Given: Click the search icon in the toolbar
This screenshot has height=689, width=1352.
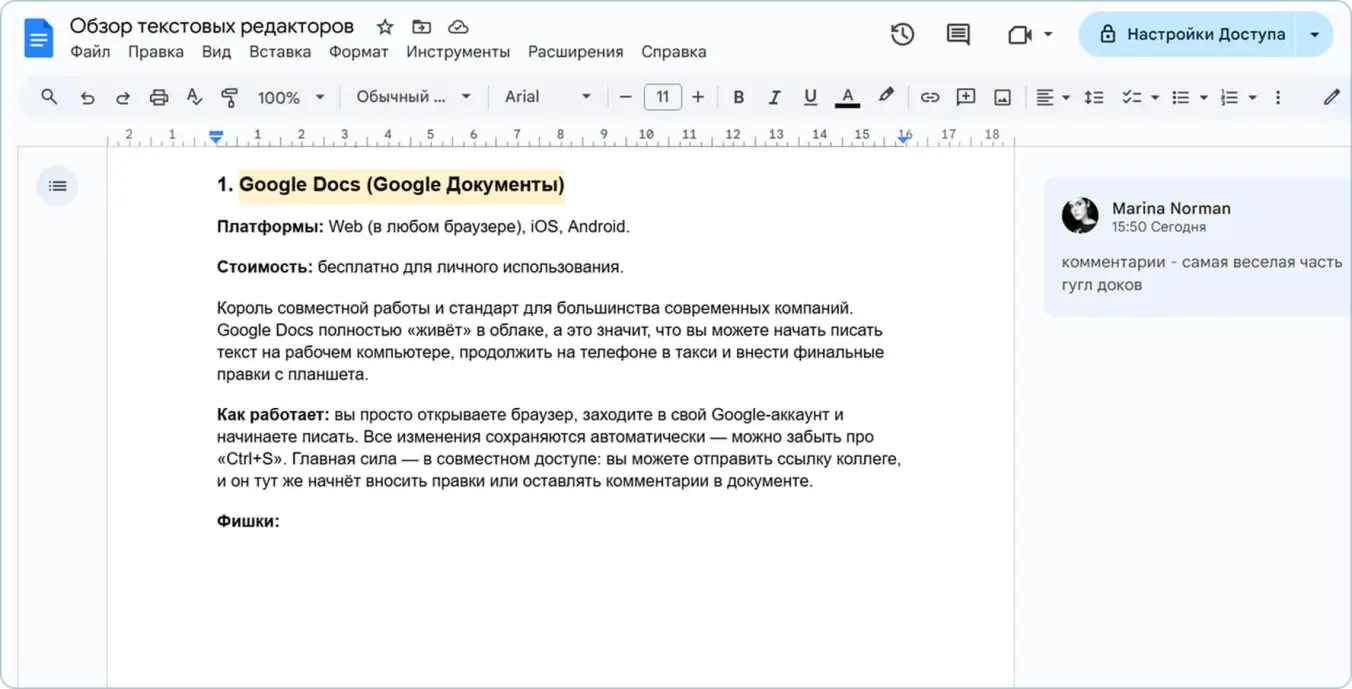Looking at the screenshot, I should click(x=48, y=97).
